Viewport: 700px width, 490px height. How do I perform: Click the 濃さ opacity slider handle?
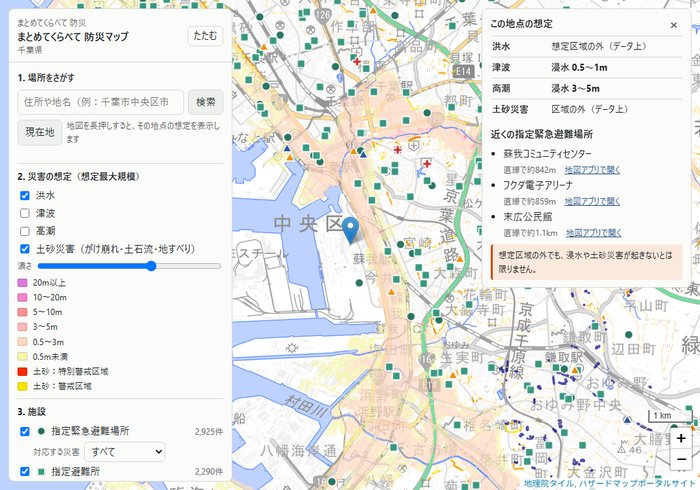tap(151, 266)
